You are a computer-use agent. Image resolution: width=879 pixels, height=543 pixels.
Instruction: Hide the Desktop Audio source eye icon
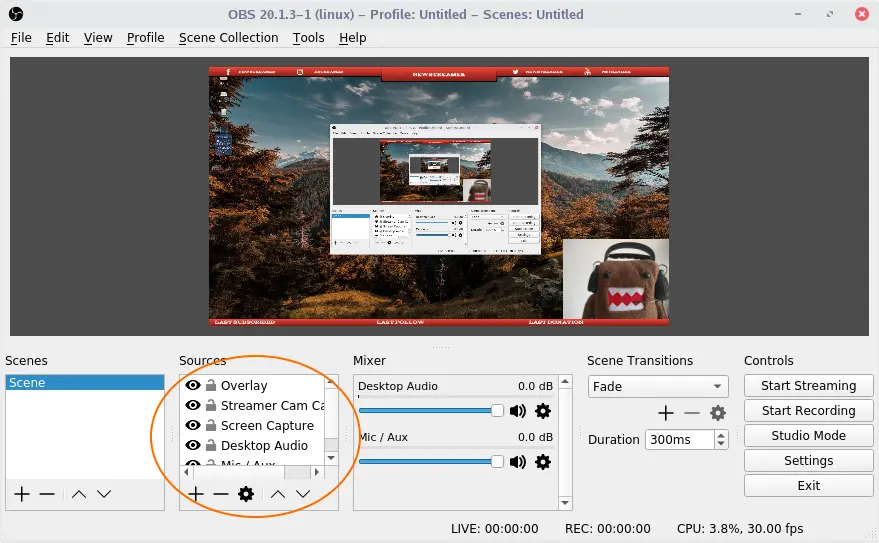(193, 445)
